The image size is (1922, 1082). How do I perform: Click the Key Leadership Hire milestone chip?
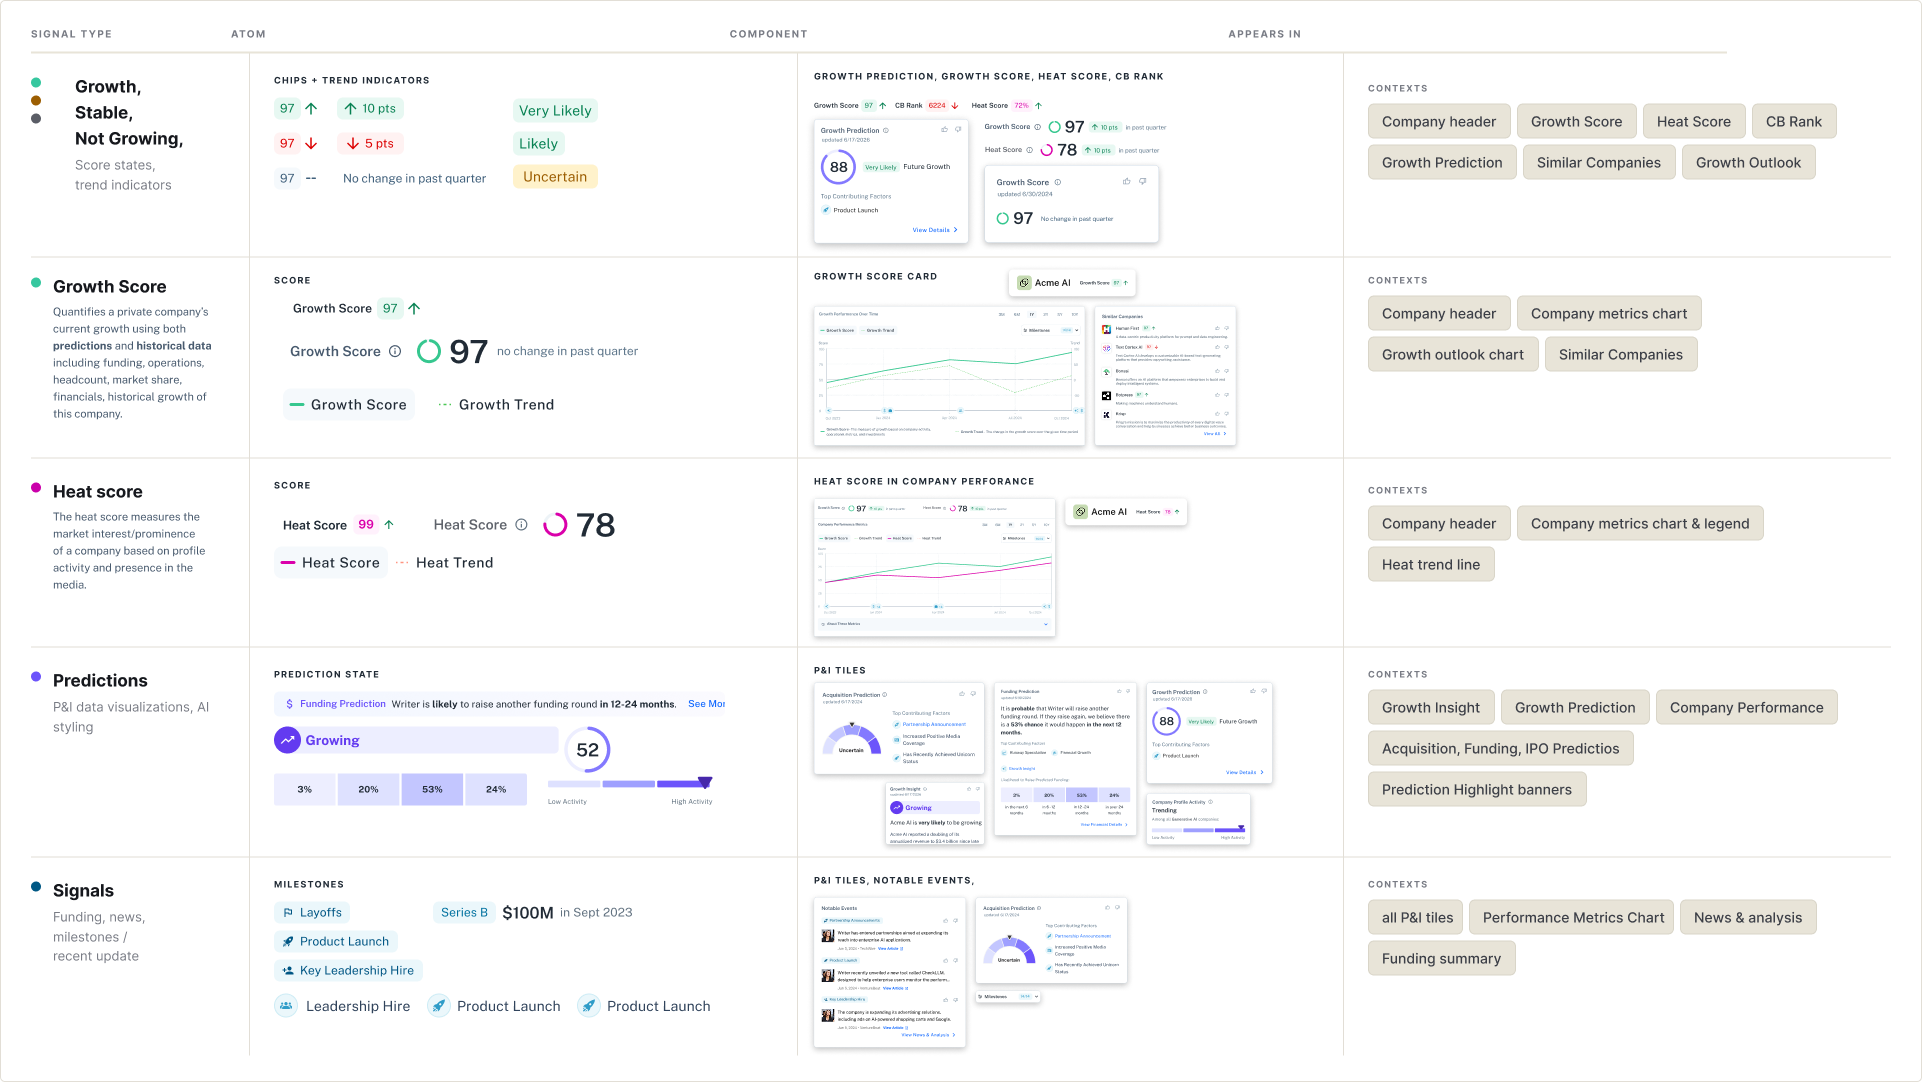348,971
